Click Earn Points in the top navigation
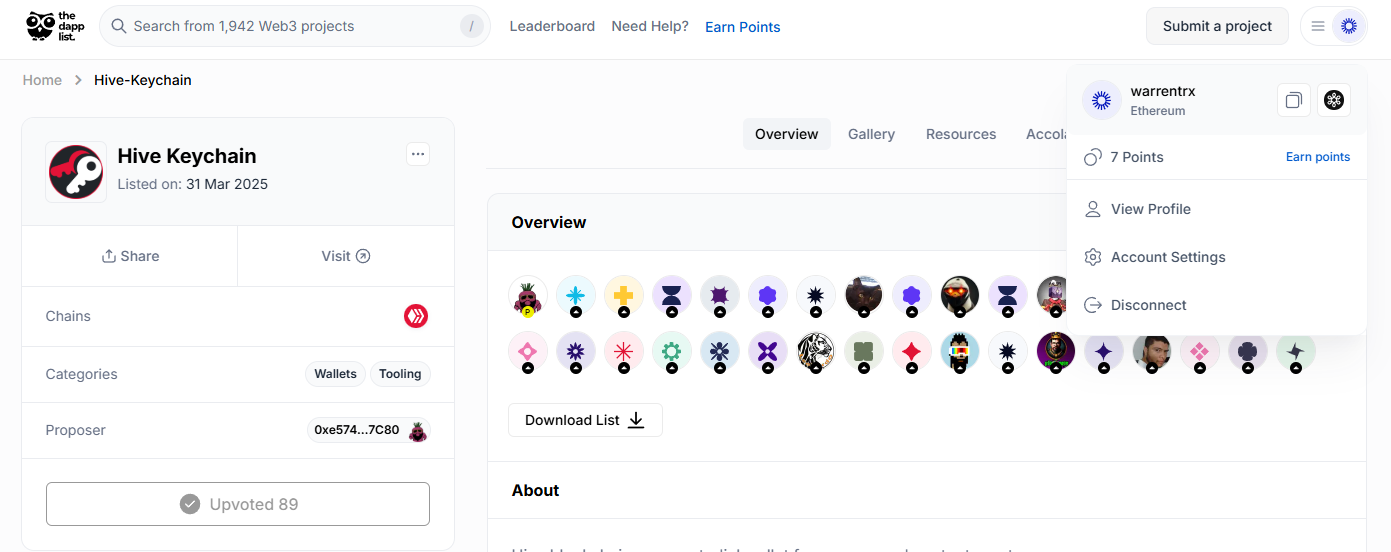This screenshot has width=1391, height=552. pyautogui.click(x=743, y=27)
